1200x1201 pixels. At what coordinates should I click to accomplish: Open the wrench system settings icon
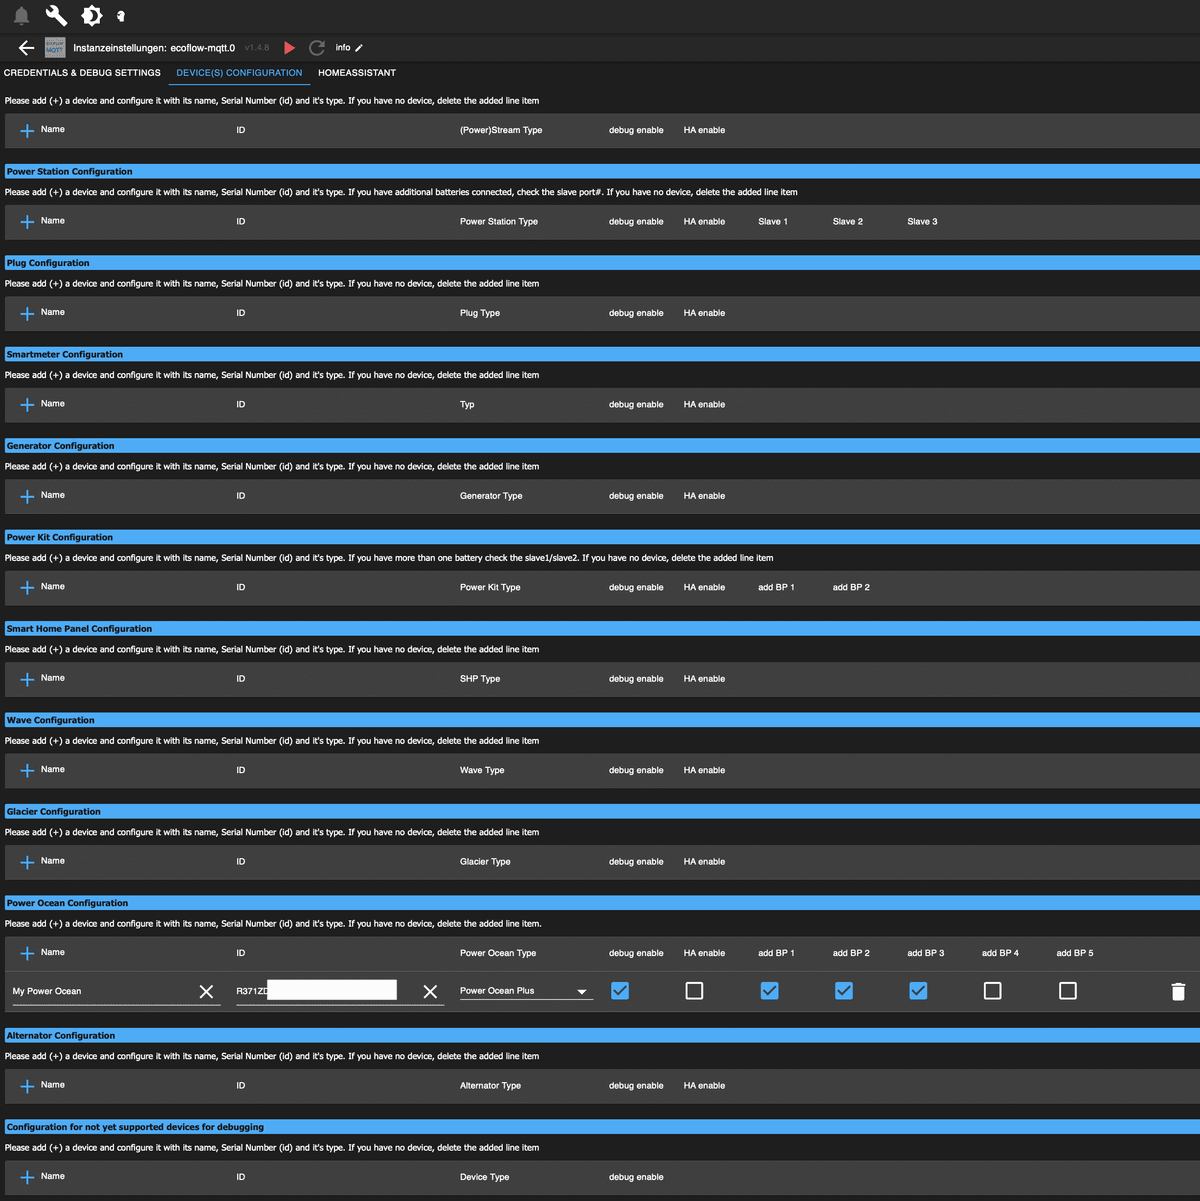[56, 16]
